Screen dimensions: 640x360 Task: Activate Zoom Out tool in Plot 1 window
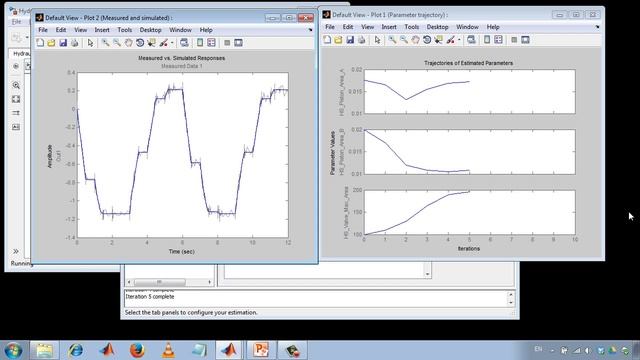[404, 40]
